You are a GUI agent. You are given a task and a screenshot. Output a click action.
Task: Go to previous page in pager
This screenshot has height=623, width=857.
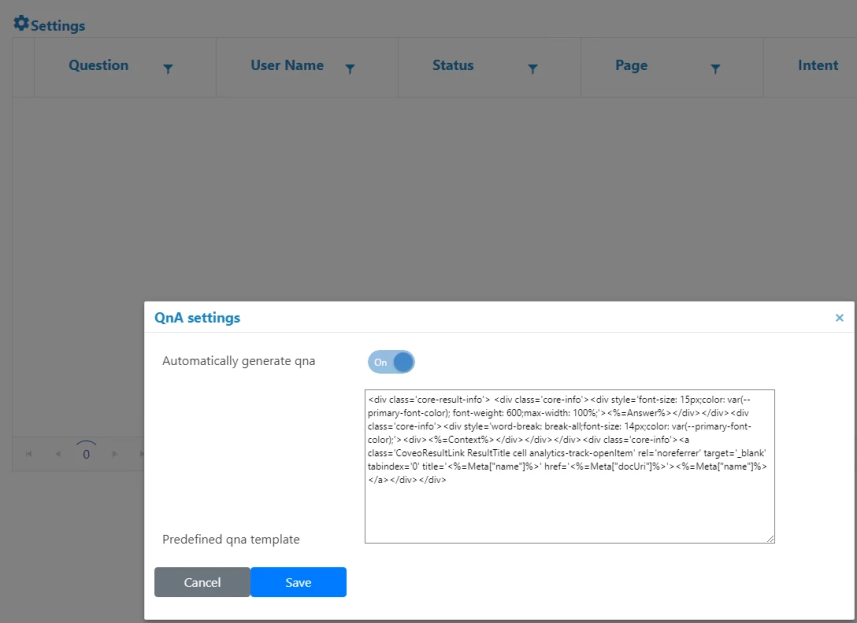[57, 454]
